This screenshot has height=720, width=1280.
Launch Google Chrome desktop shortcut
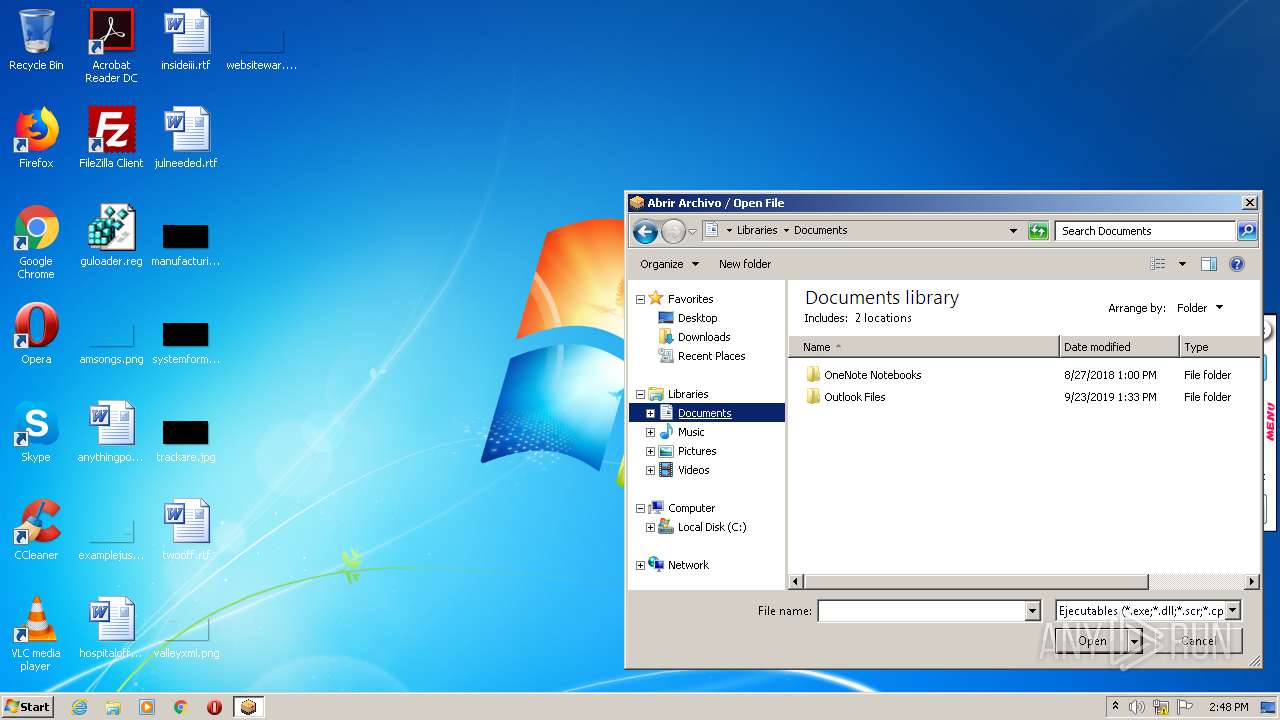(36, 242)
